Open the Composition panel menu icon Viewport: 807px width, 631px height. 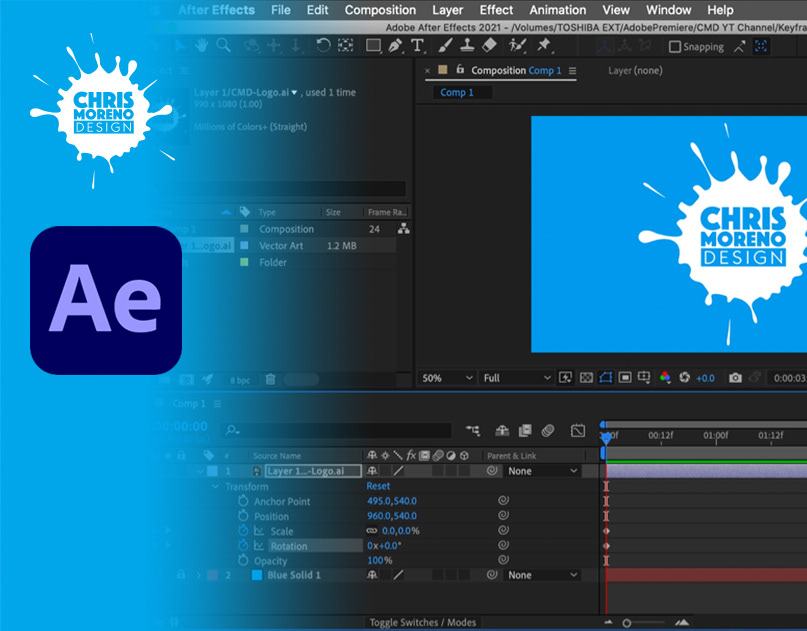(572, 71)
